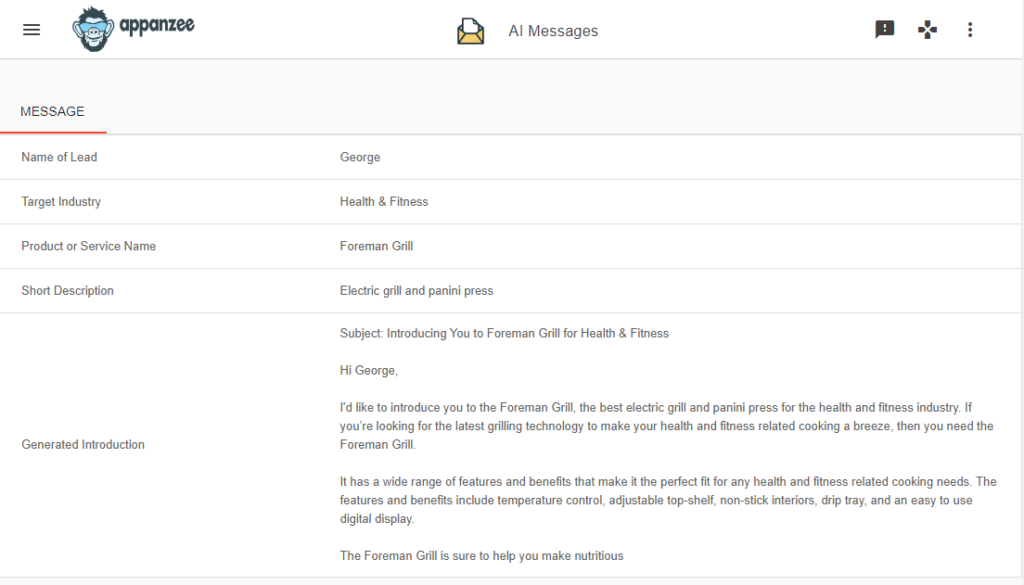This screenshot has width=1024, height=585.
Task: Click the Target Industry row label
Action: click(61, 202)
